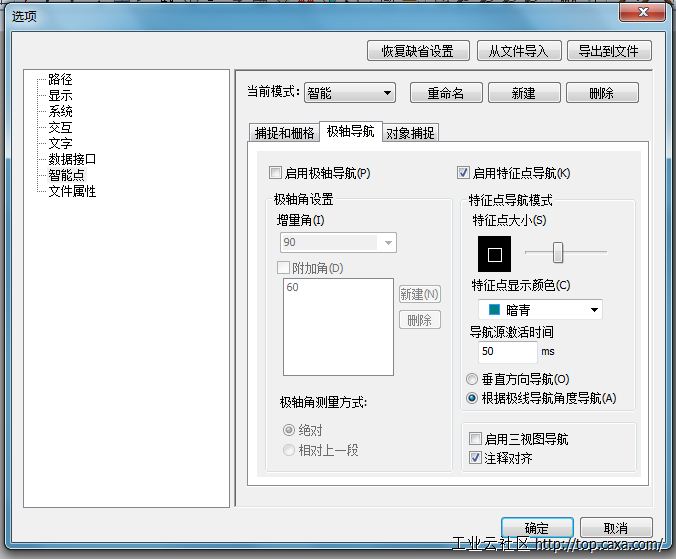Screen dimensions: 676x559
Task: Click the 取消 button
Action: [x=616, y=528]
